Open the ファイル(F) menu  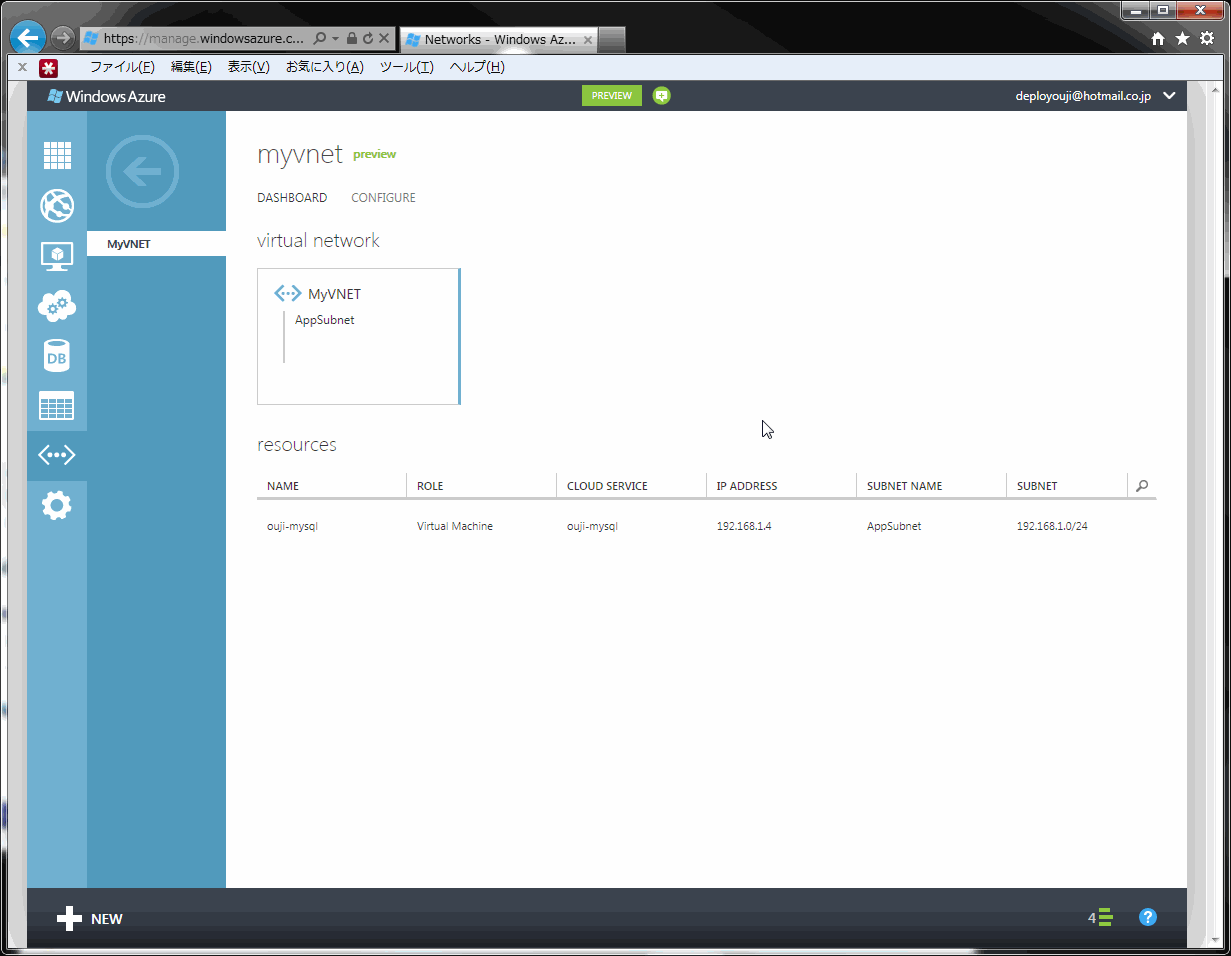(x=122, y=67)
